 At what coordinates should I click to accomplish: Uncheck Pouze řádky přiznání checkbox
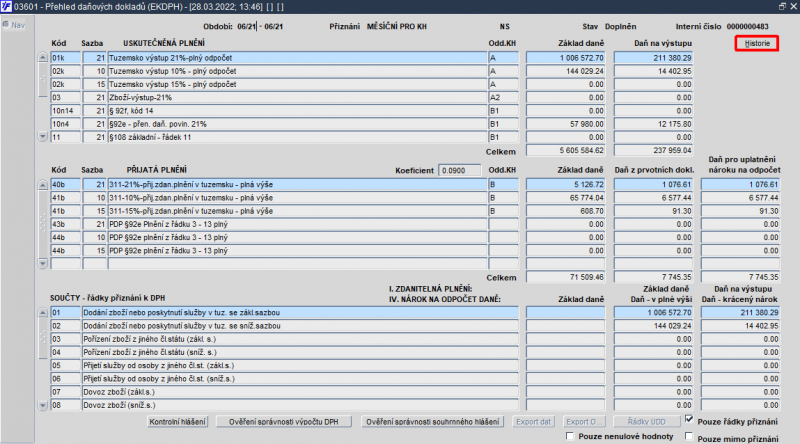click(x=689, y=420)
